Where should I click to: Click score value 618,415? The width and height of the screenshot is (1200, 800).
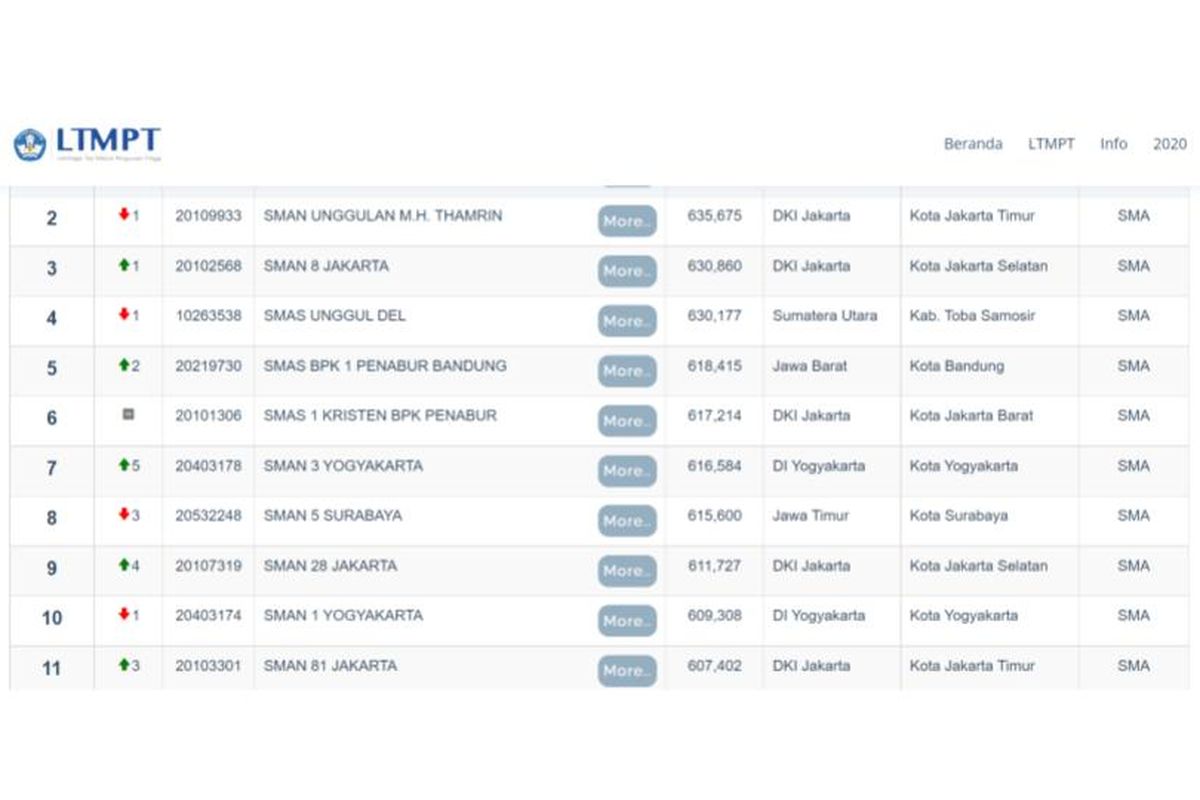tap(714, 365)
